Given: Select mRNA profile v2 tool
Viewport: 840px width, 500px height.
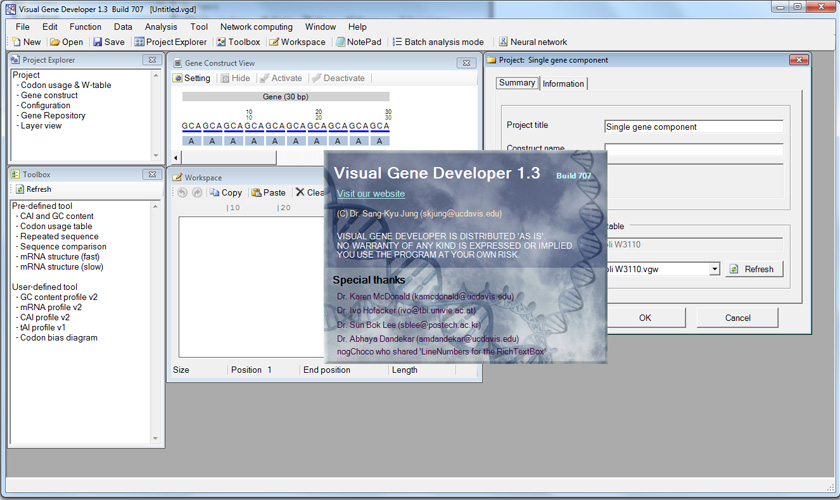Looking at the screenshot, I should [x=51, y=307].
